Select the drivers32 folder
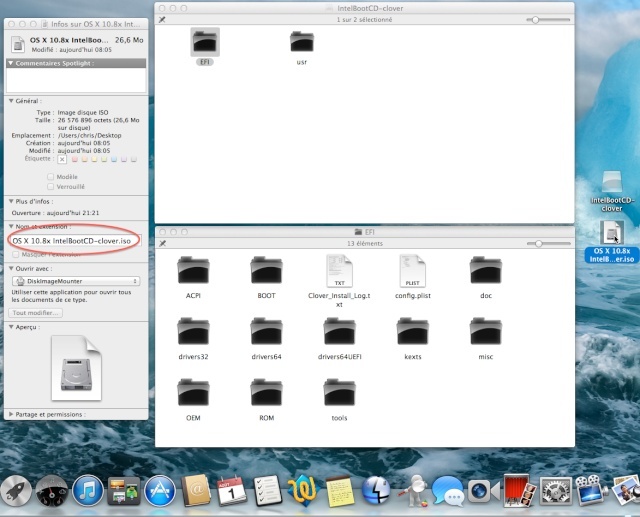This screenshot has height=517, width=640. point(193,331)
